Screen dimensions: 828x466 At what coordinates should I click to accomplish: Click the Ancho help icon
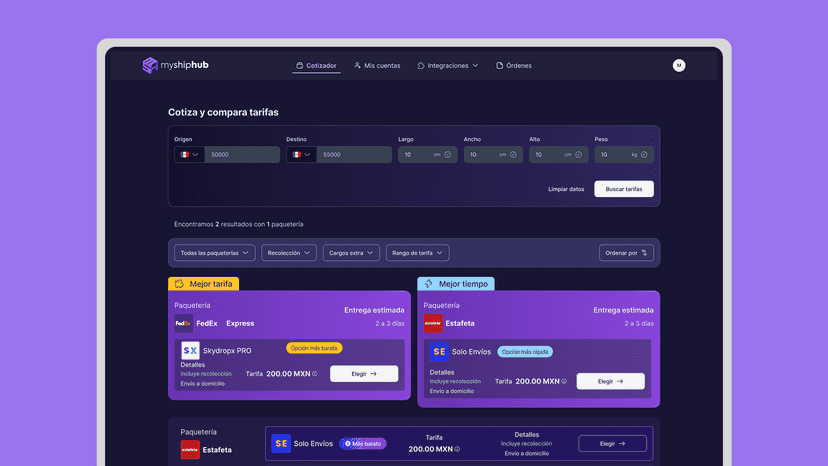[x=513, y=155]
